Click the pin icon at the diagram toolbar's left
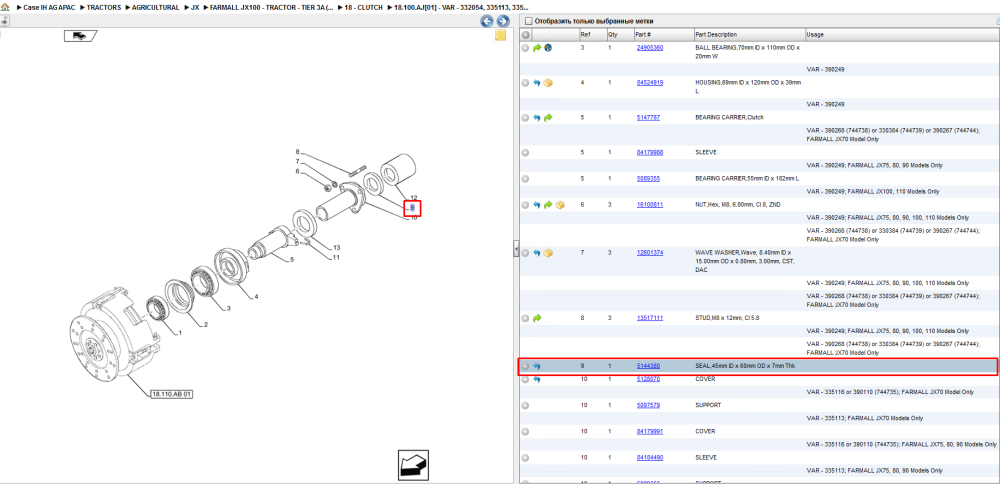1000x484 pixels. [4, 21]
